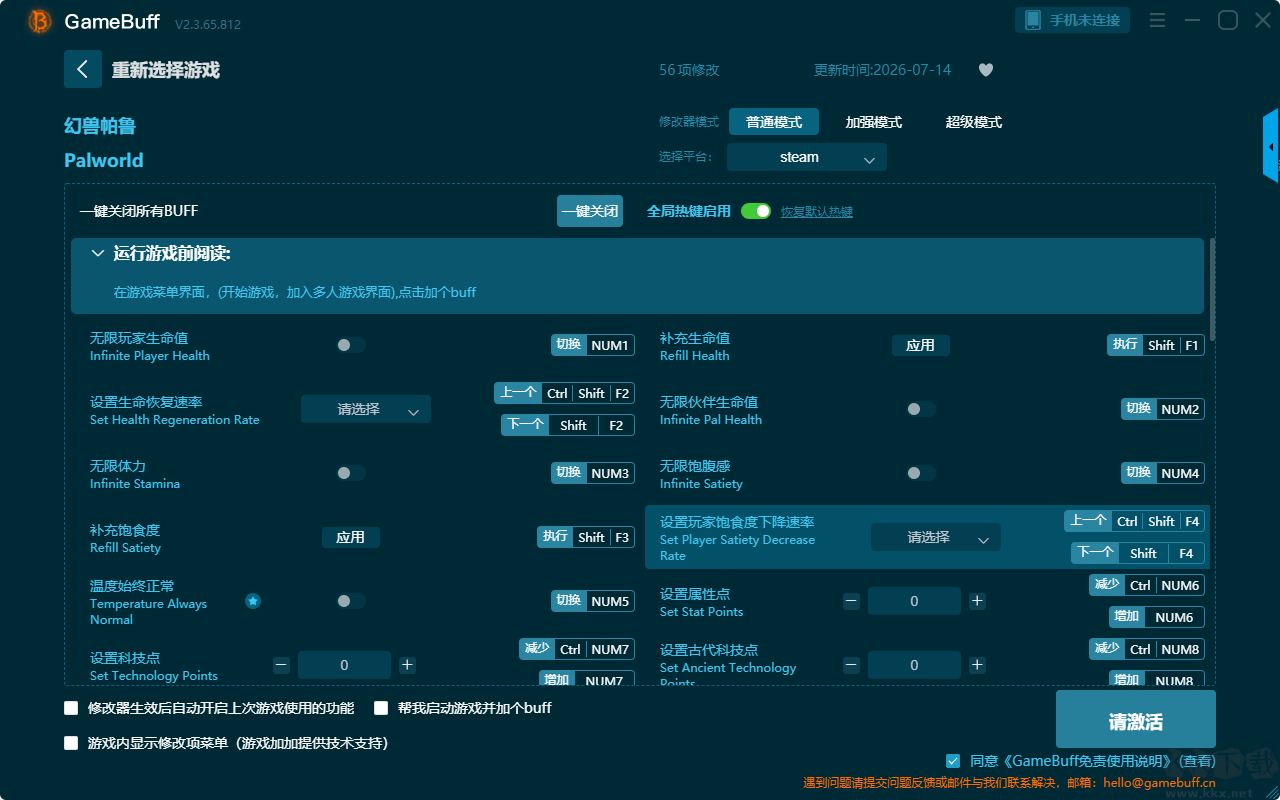The height and width of the screenshot is (800, 1280).
Task: Increase Set Technology Points with plus
Action: click(407, 665)
